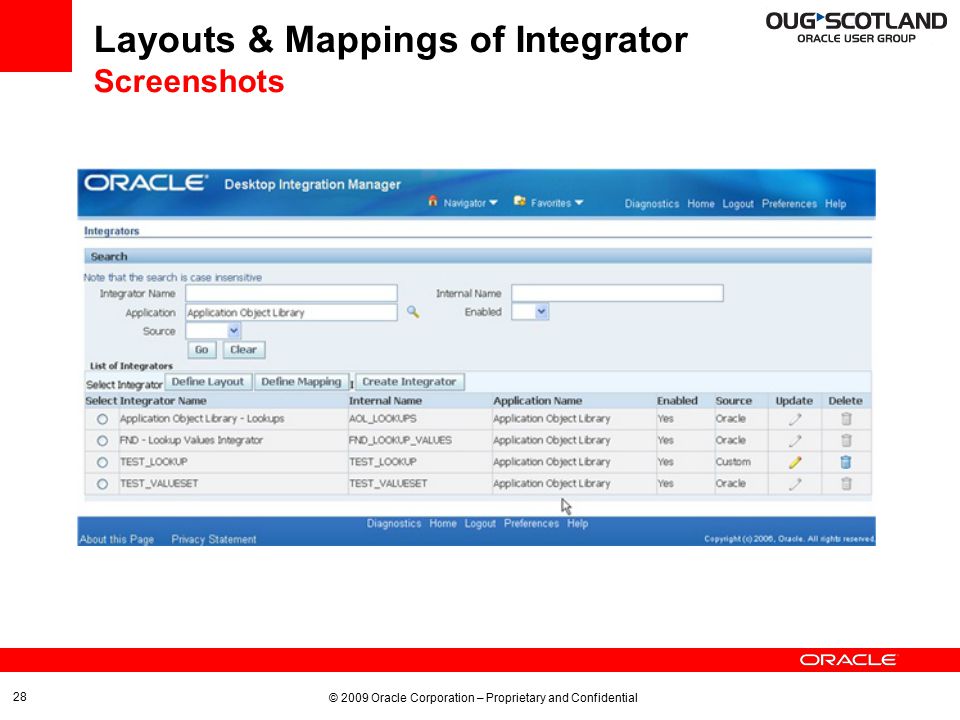The image size is (960, 720).
Task: Click the trash icon for FND - Lookup Values Integrator
Action: (x=846, y=440)
